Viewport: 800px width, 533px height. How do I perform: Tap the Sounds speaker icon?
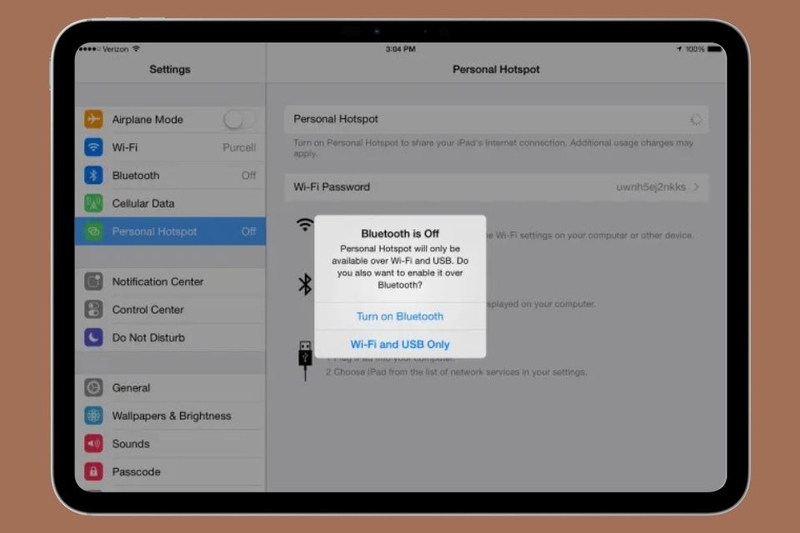point(93,444)
